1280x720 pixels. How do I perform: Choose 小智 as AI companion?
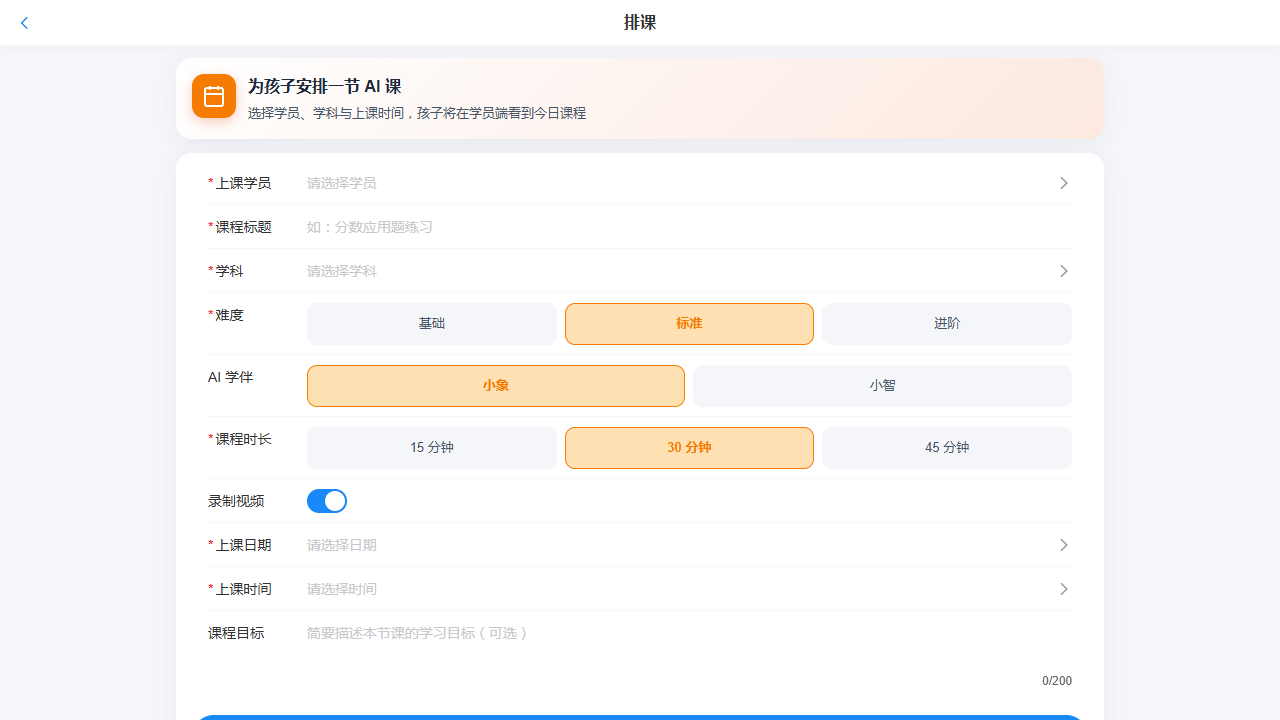pos(882,386)
